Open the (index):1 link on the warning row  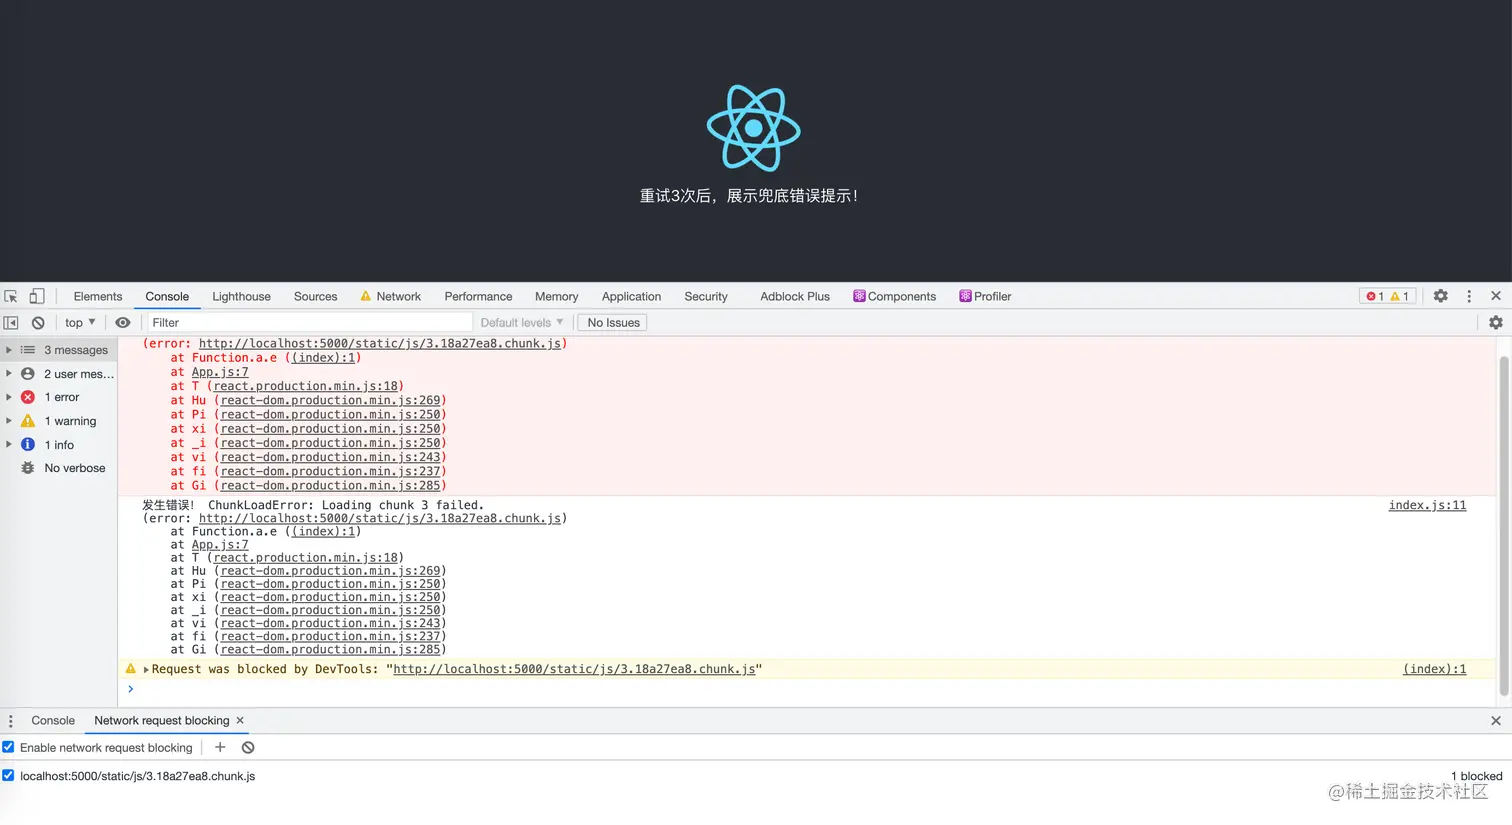pos(1434,669)
